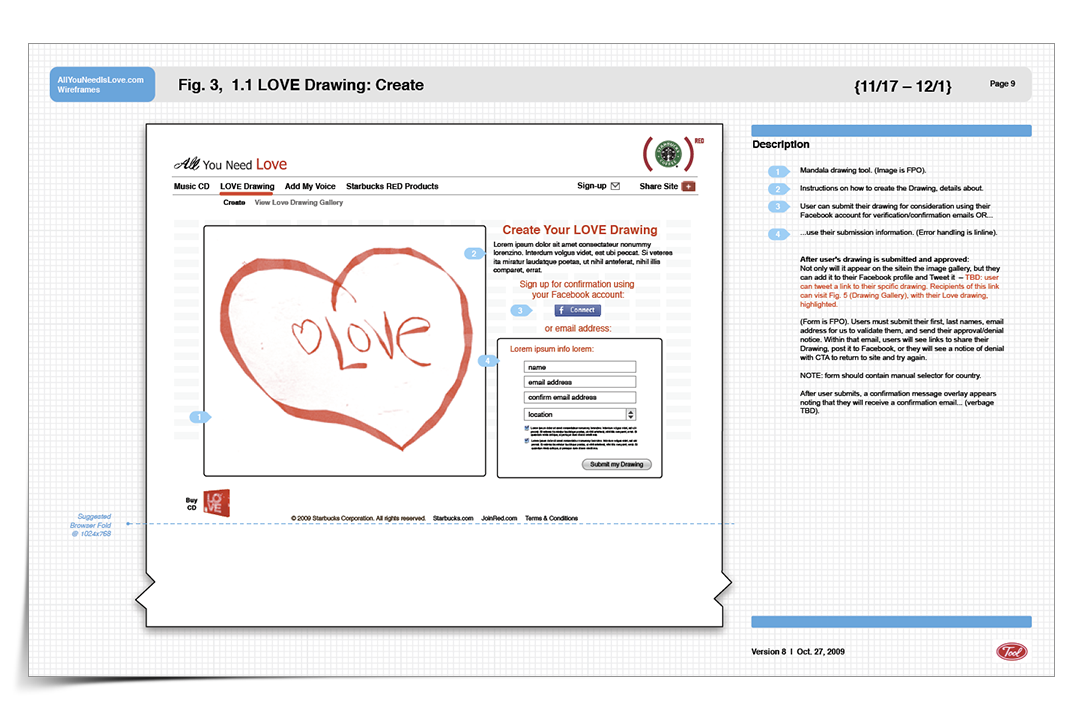Click 'Sign up for confirmation using' text
This screenshot has width=1082, height=706.
pos(577,284)
